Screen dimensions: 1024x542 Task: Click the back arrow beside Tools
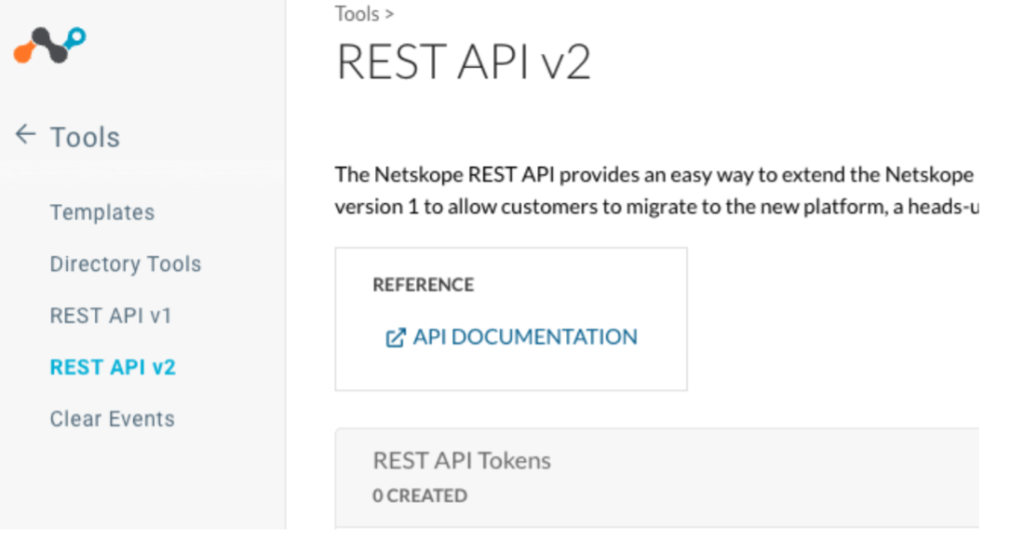[x=25, y=135]
